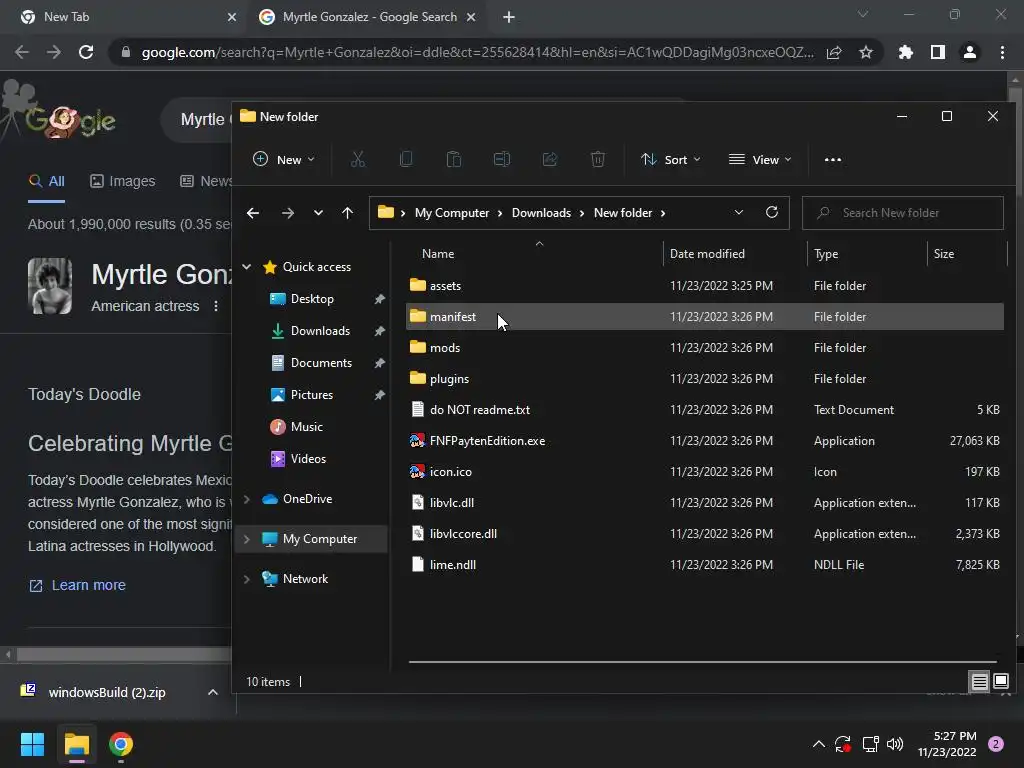Open notification center badge

point(996,744)
